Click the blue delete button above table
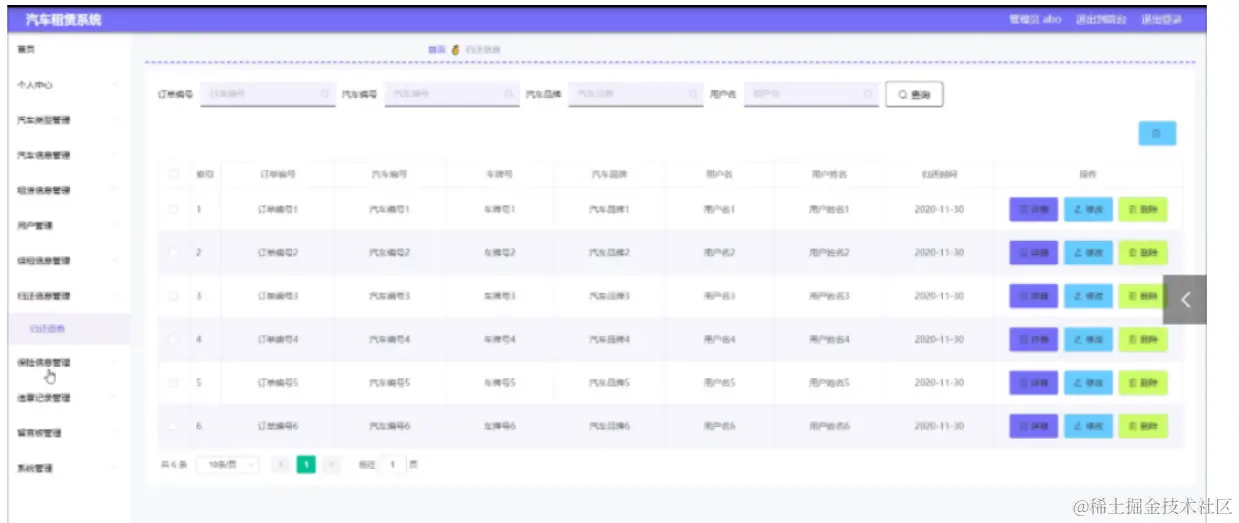 point(1157,133)
